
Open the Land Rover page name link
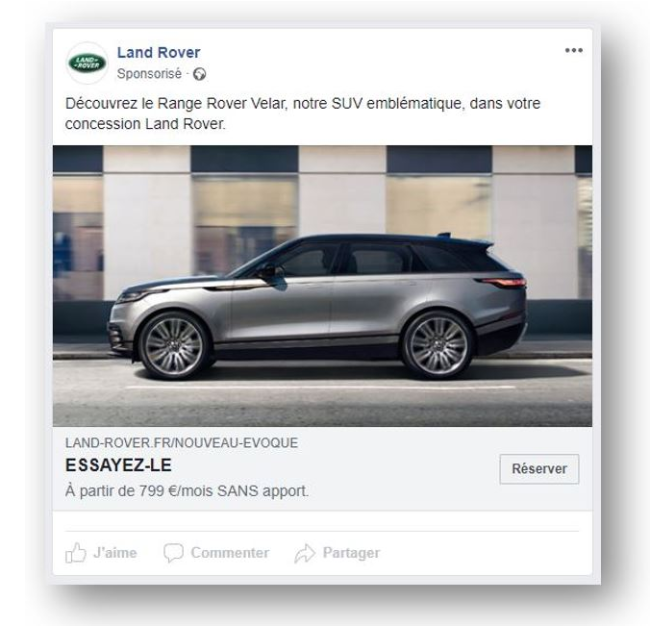159,53
